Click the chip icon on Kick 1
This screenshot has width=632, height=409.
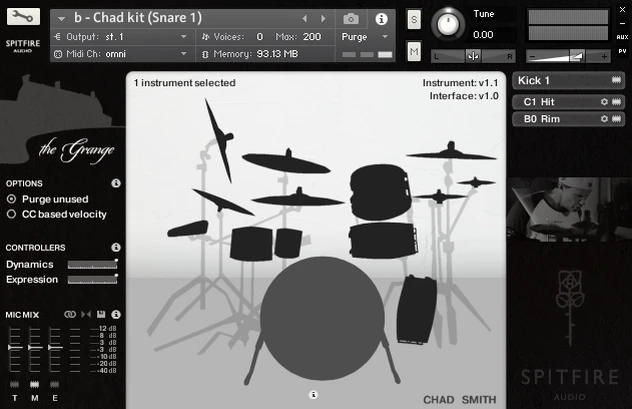[617, 80]
